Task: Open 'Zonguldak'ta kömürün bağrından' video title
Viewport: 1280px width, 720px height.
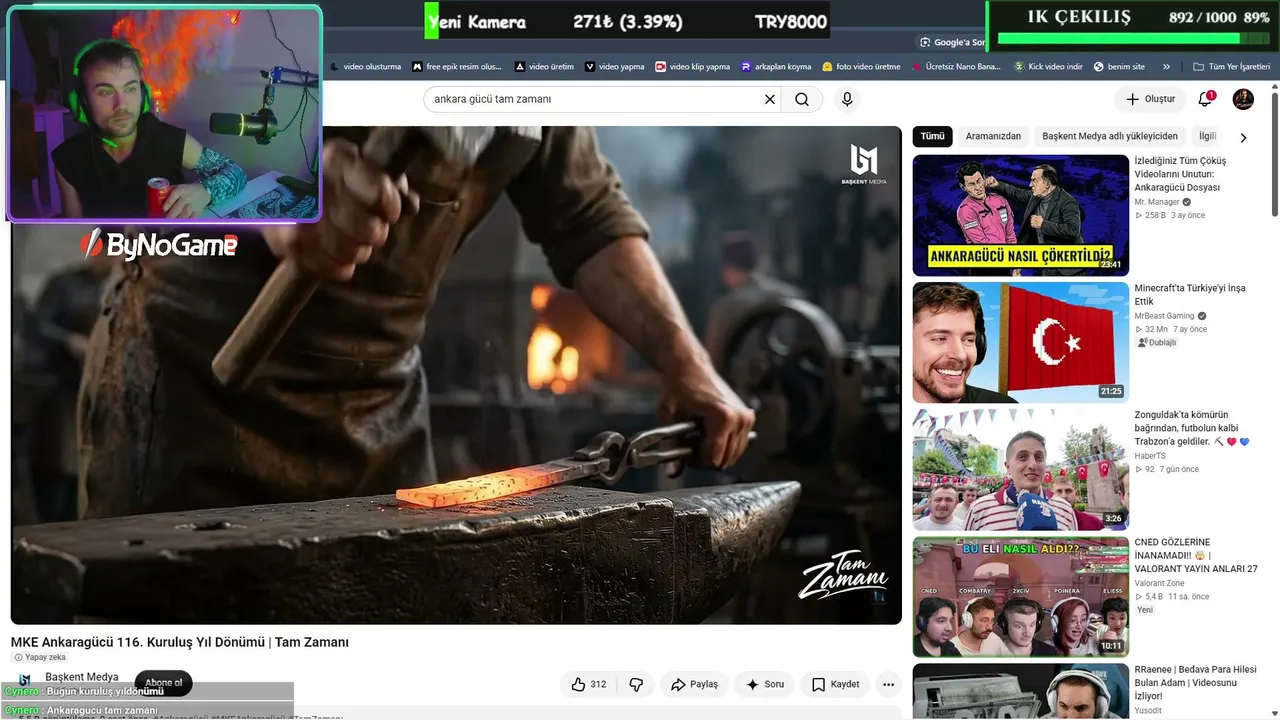Action: (x=1192, y=428)
